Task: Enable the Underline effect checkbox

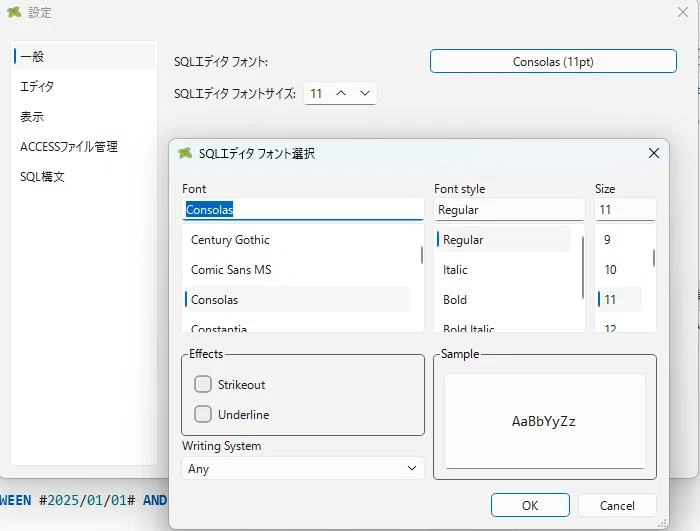Action: [x=203, y=414]
